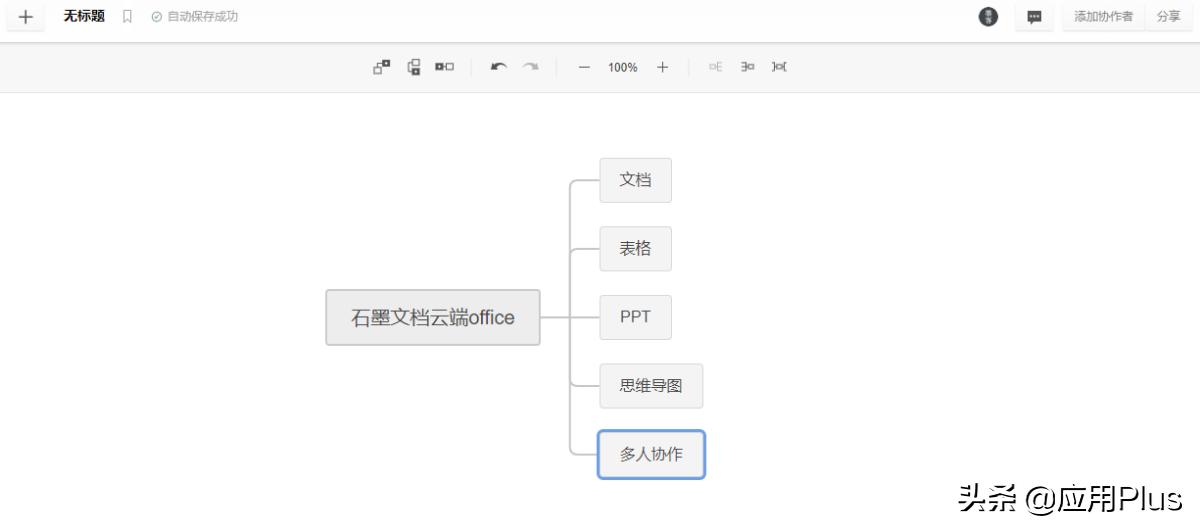
Task: Select the 表格 node
Action: coord(635,249)
